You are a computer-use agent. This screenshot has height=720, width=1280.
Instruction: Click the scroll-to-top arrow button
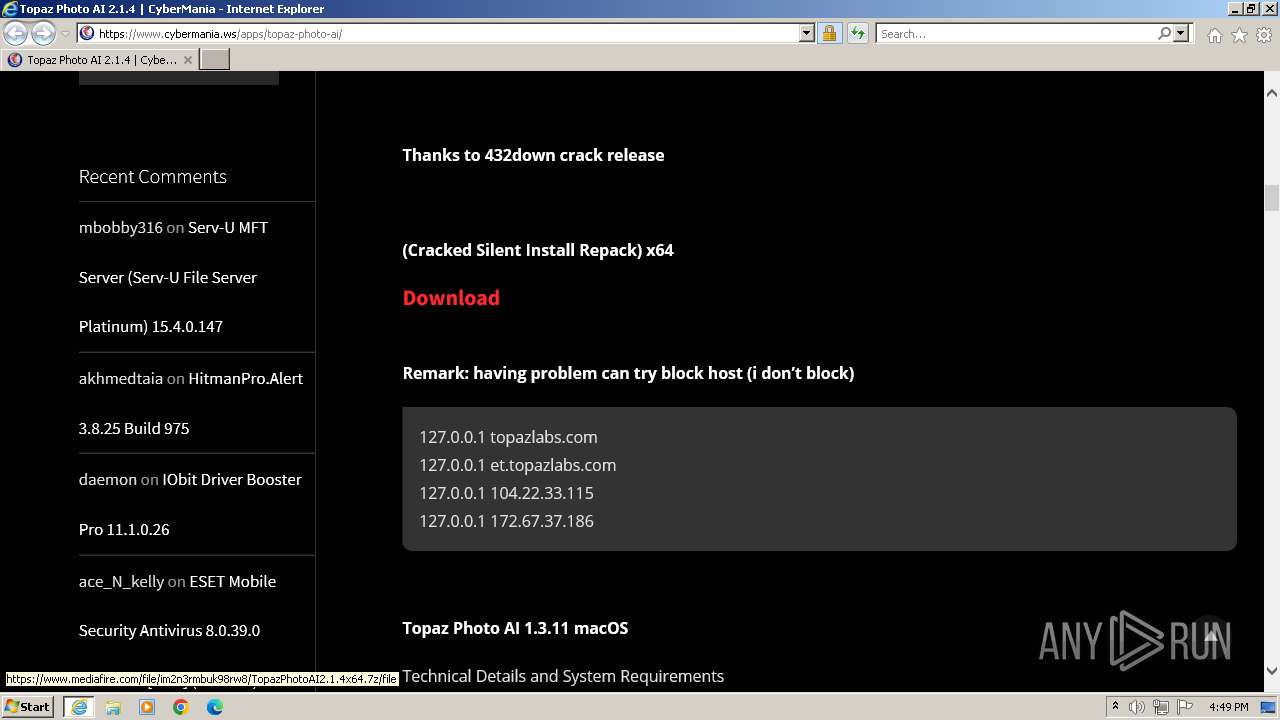1210,634
